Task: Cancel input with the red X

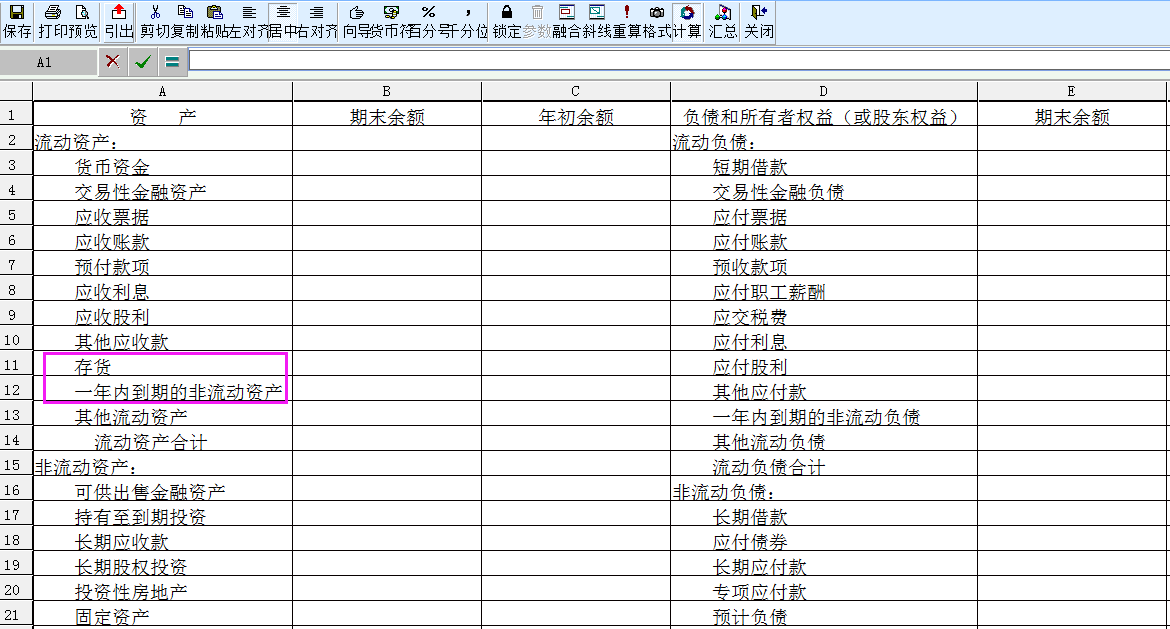Action: 112,61
